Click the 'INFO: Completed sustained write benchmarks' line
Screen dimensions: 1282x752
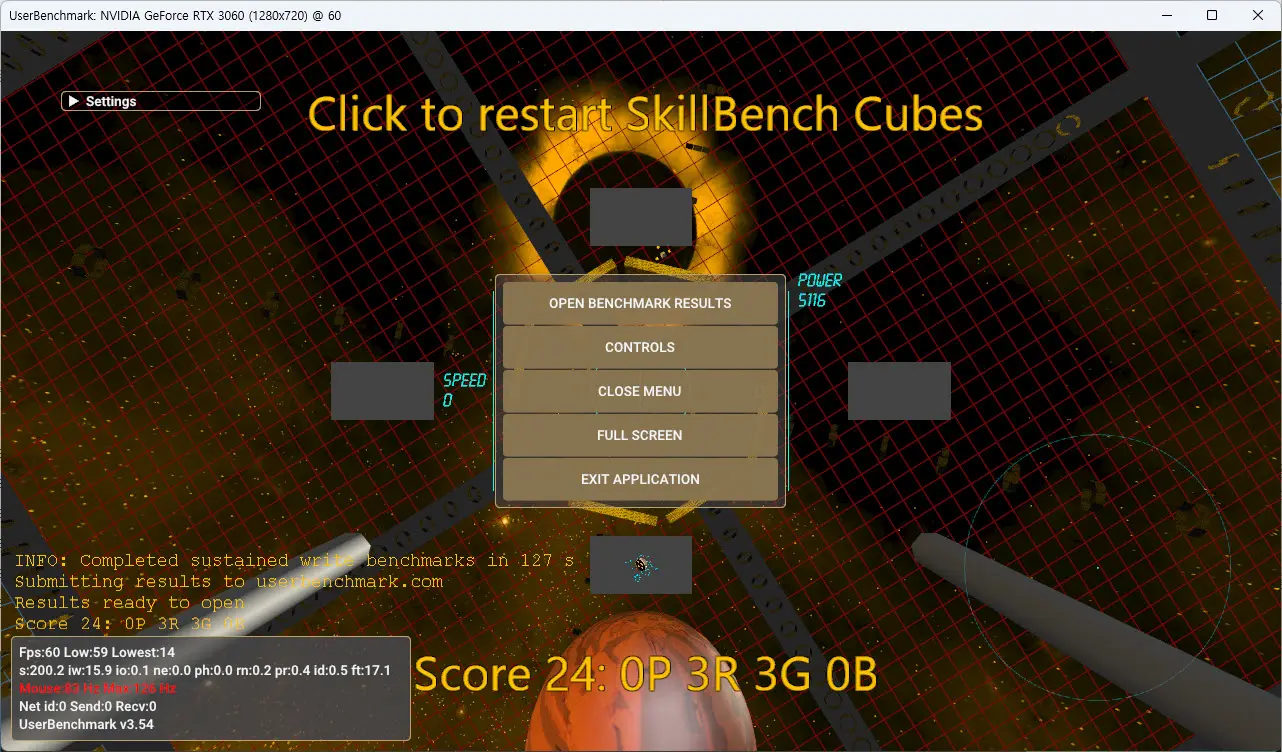(x=294, y=561)
